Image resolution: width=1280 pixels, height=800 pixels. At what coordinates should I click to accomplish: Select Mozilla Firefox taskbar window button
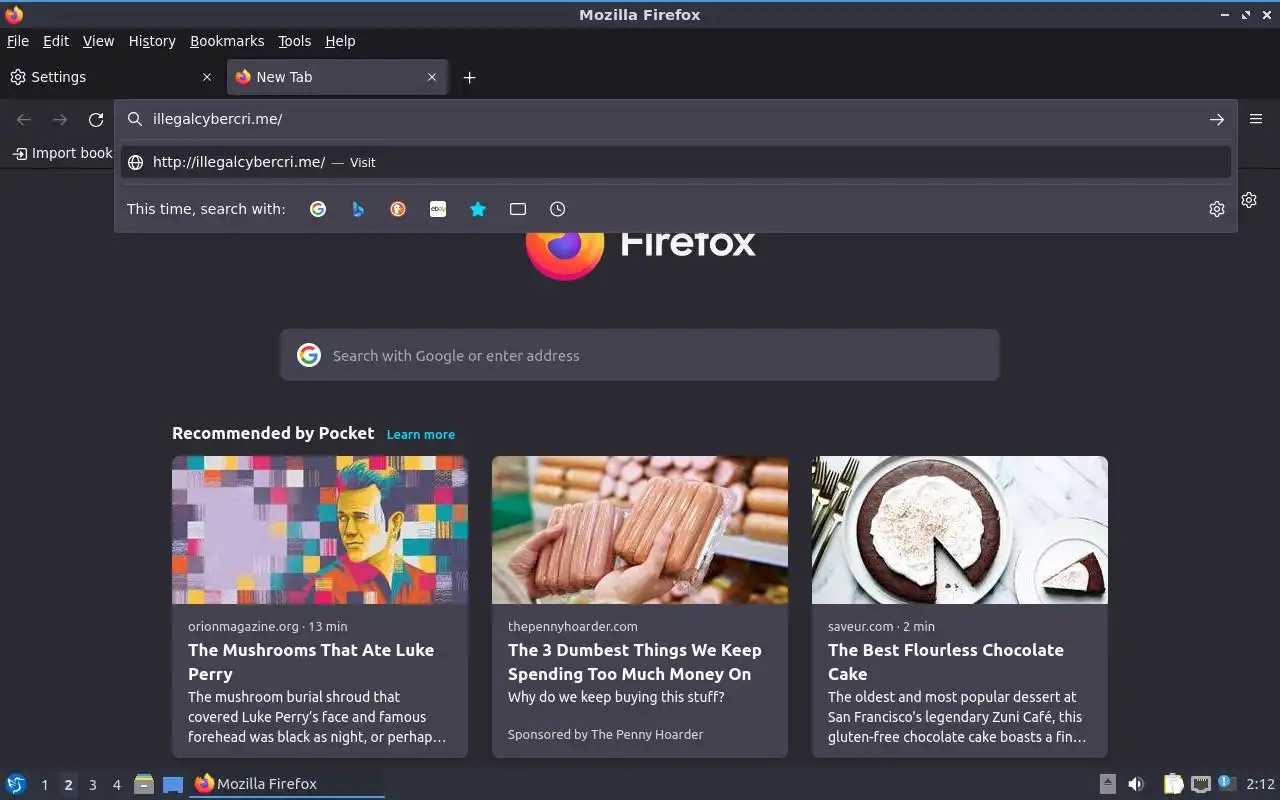coord(287,784)
